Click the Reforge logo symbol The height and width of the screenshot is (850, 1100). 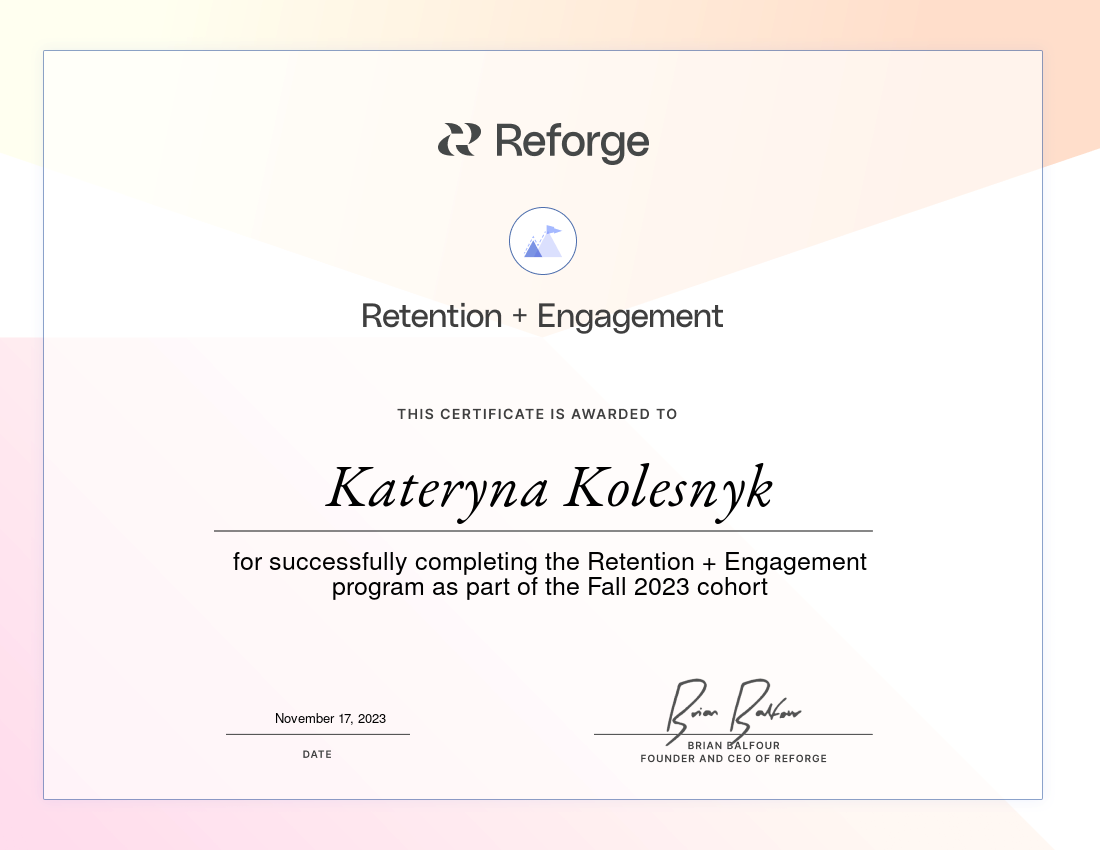pos(459,140)
